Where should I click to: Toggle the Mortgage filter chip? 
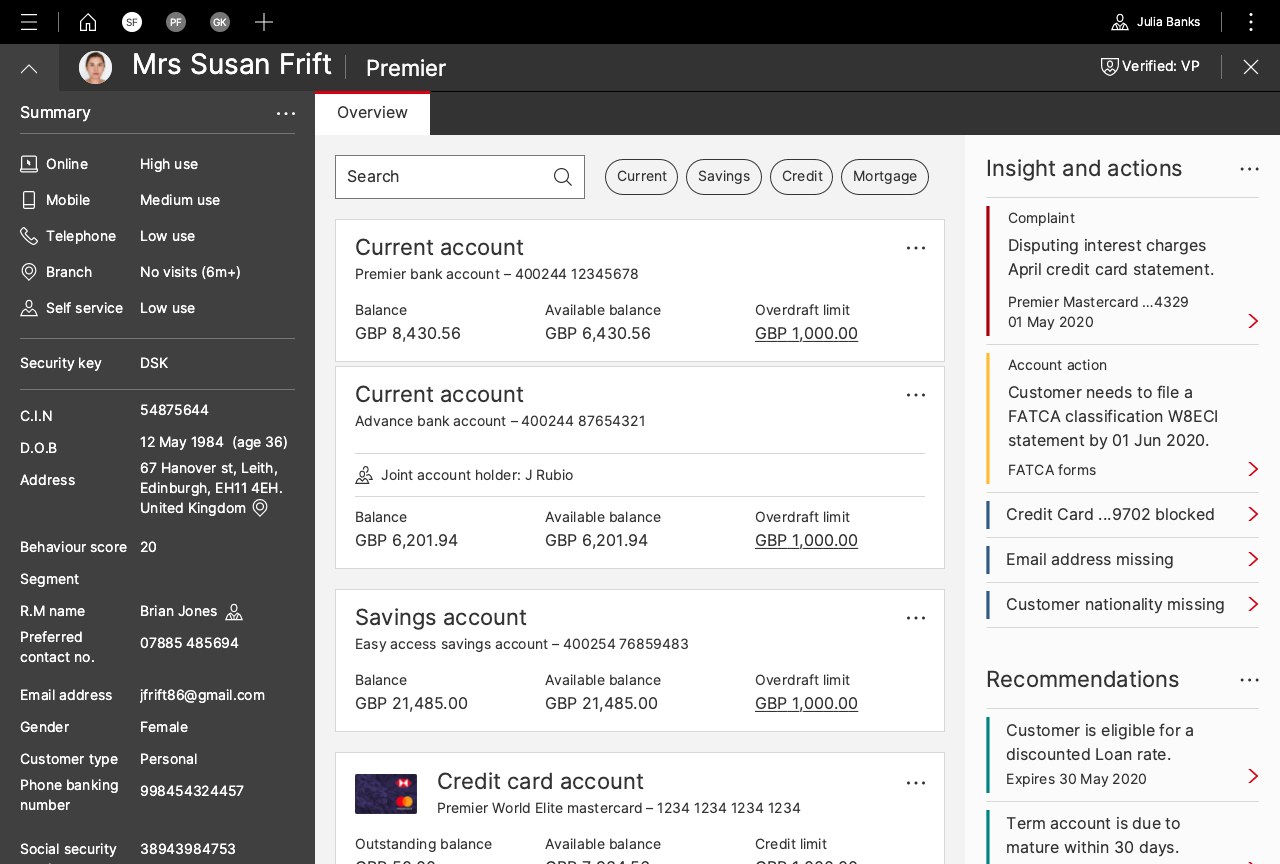click(x=884, y=177)
